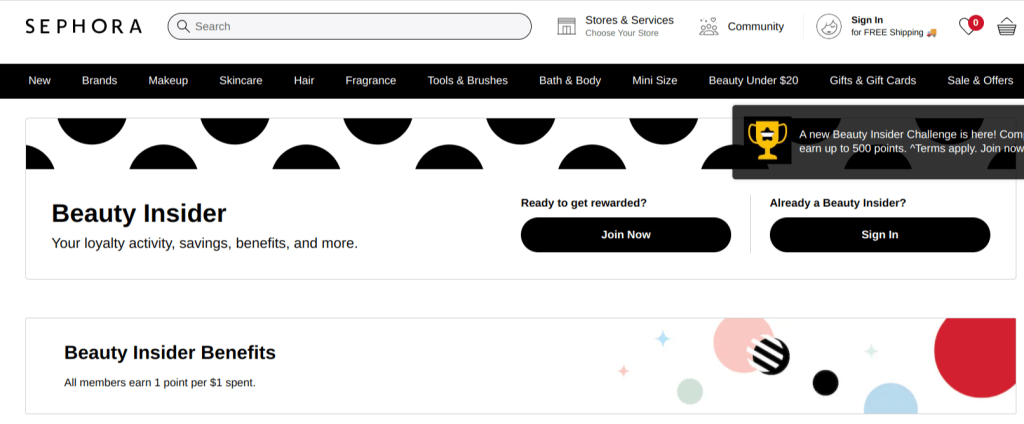Open the Hair menu
The height and width of the screenshot is (424, 1024).
(x=304, y=80)
